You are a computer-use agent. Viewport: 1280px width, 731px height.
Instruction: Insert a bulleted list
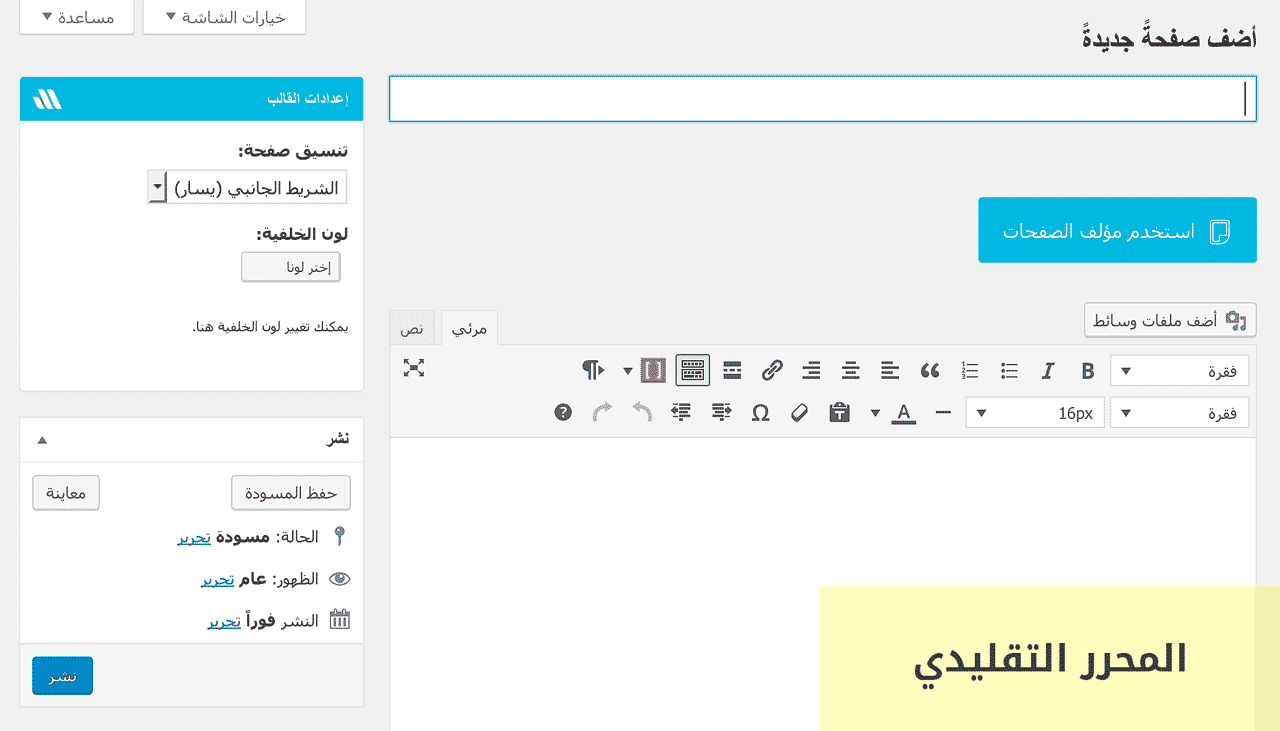(x=1009, y=371)
